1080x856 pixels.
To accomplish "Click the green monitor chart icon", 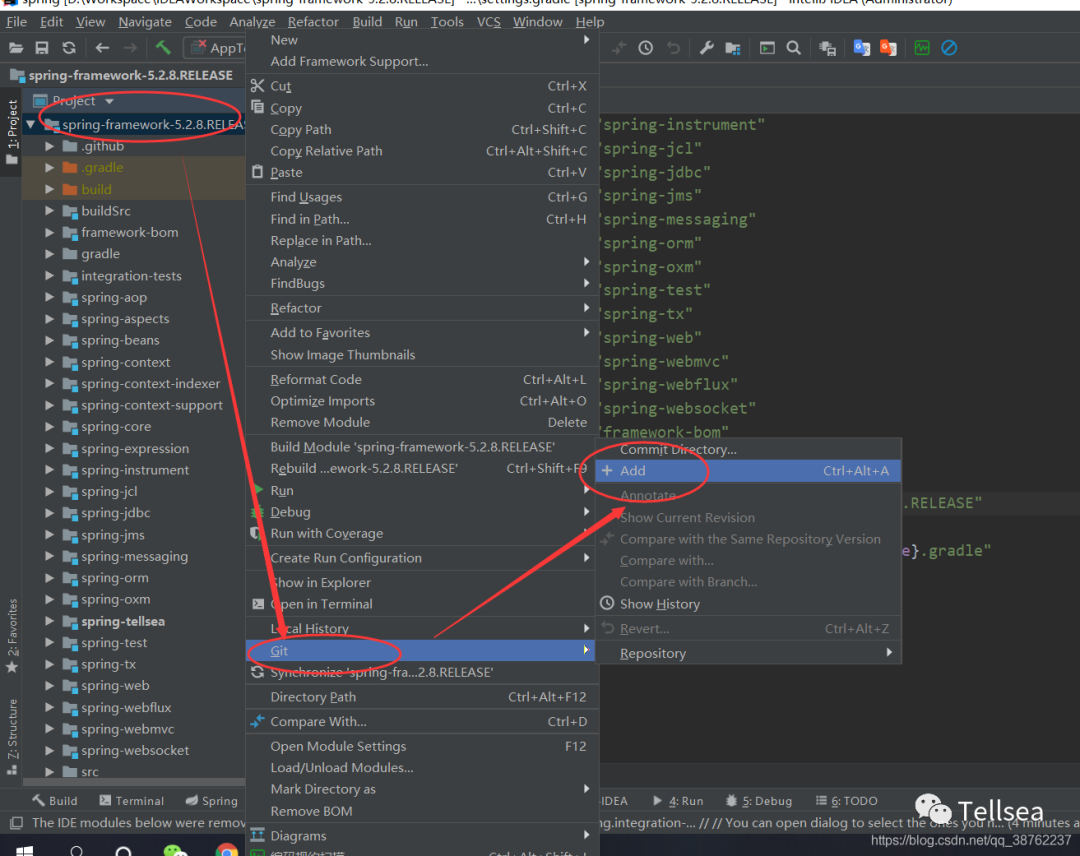I will coord(922,48).
